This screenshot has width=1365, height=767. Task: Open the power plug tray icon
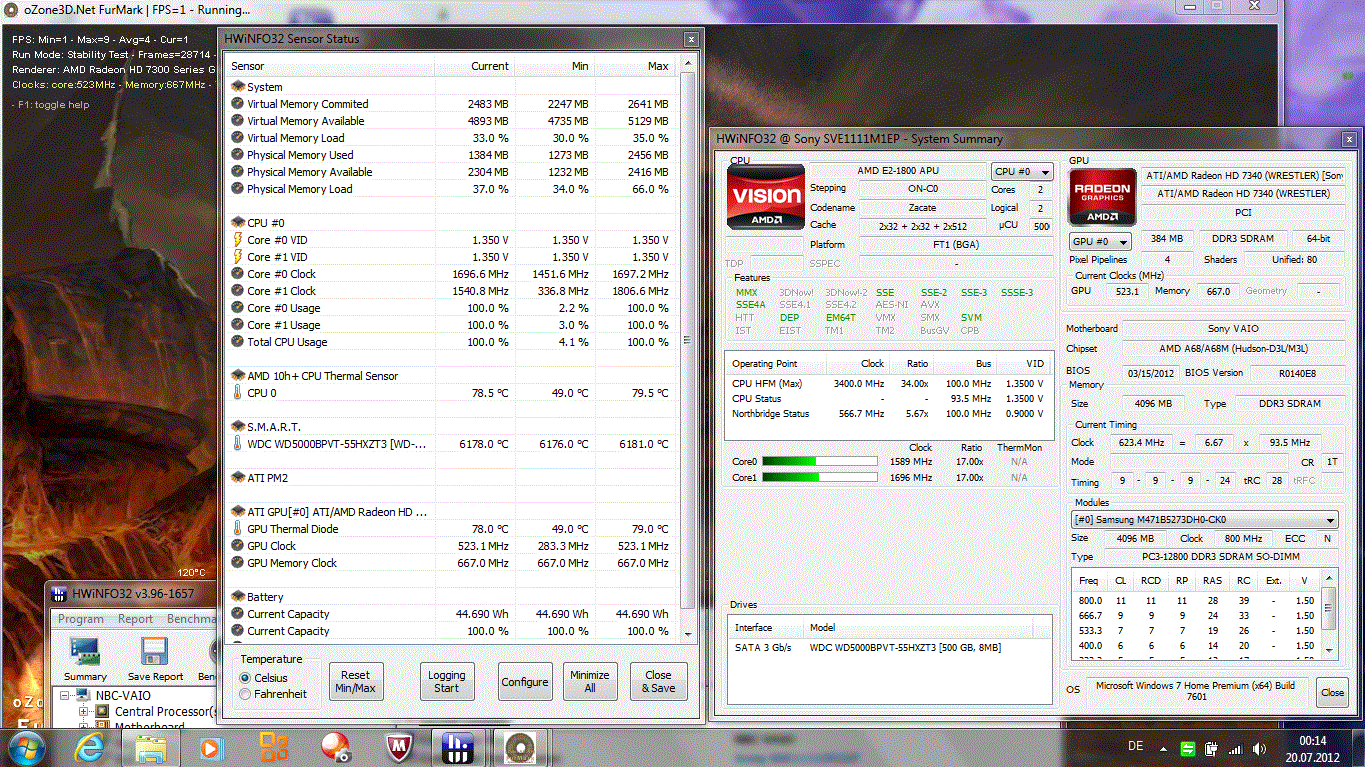[1212, 749]
